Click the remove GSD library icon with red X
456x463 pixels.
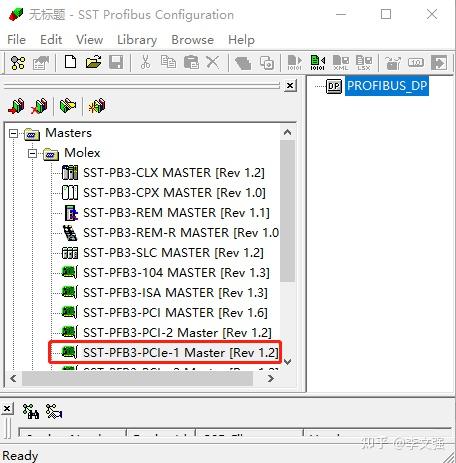(39, 106)
